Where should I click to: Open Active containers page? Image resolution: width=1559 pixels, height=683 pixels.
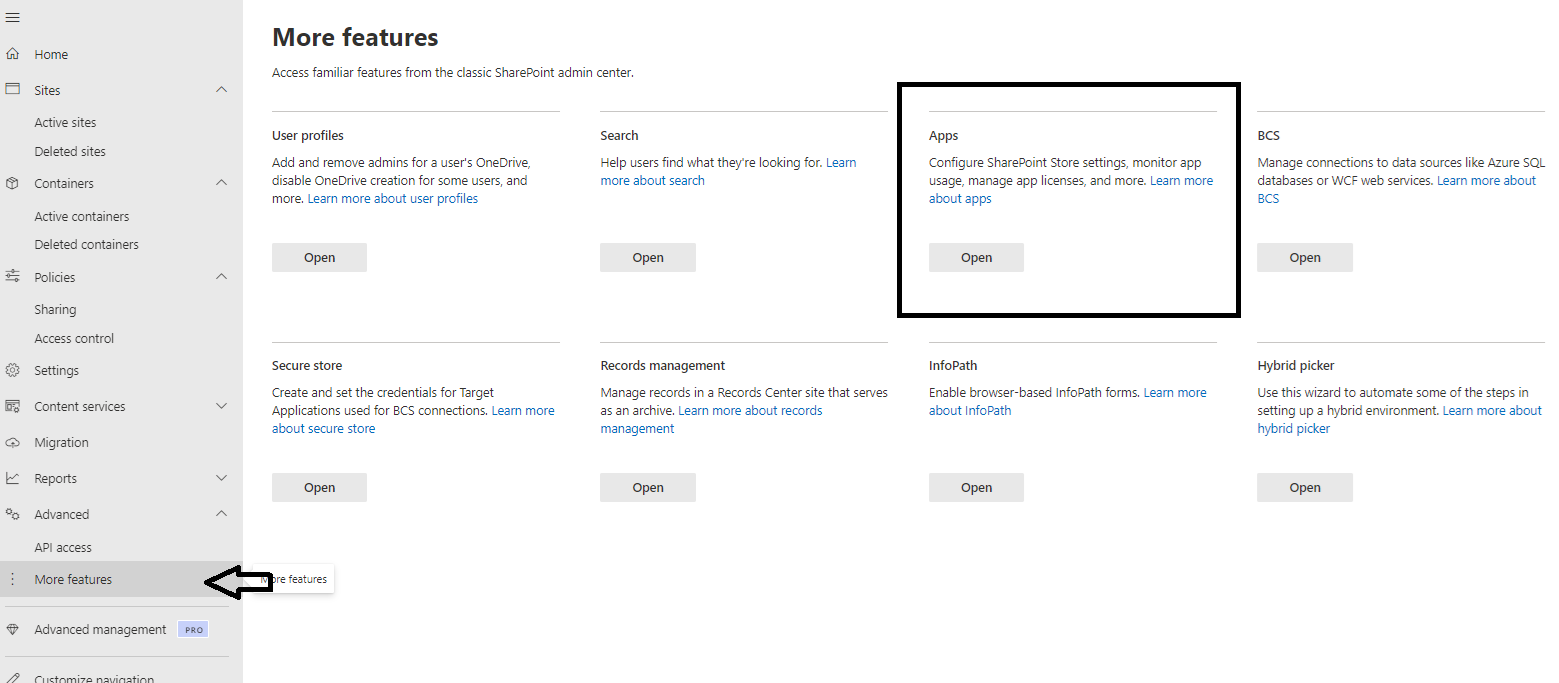[x=82, y=216]
